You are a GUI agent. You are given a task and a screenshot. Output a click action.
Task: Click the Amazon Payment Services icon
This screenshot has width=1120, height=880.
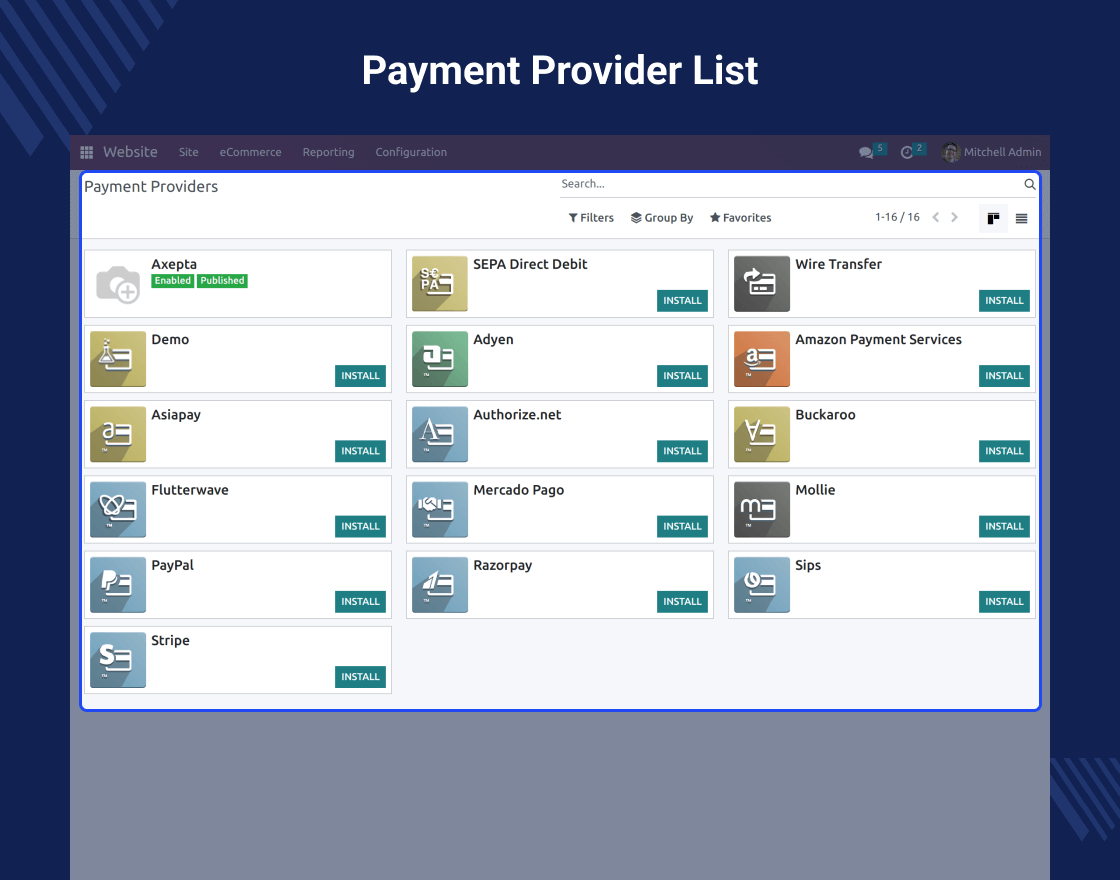coord(762,359)
